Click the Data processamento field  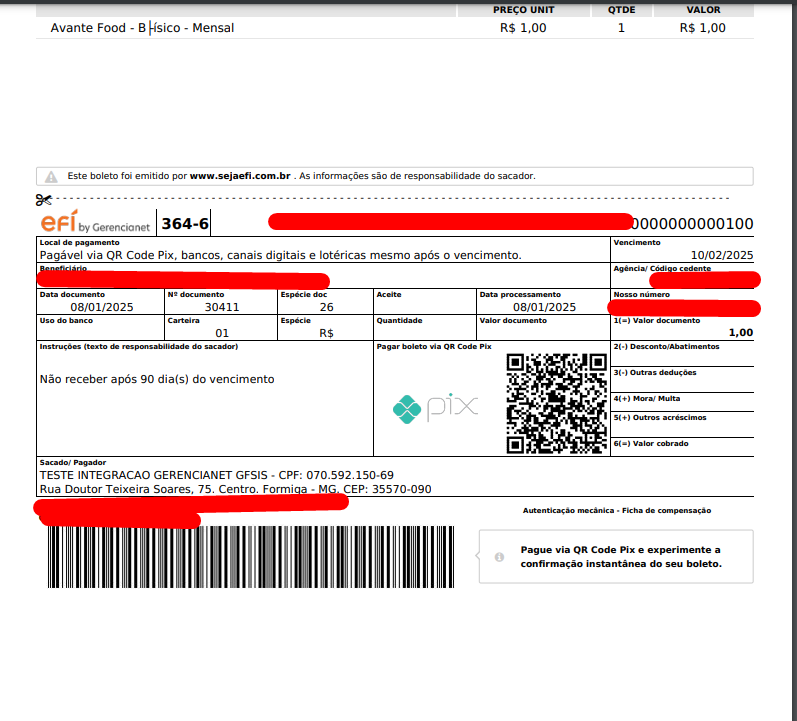pos(542,307)
